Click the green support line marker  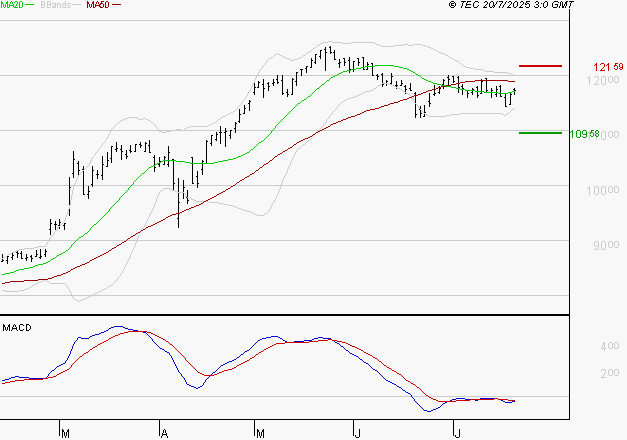[x=540, y=133]
